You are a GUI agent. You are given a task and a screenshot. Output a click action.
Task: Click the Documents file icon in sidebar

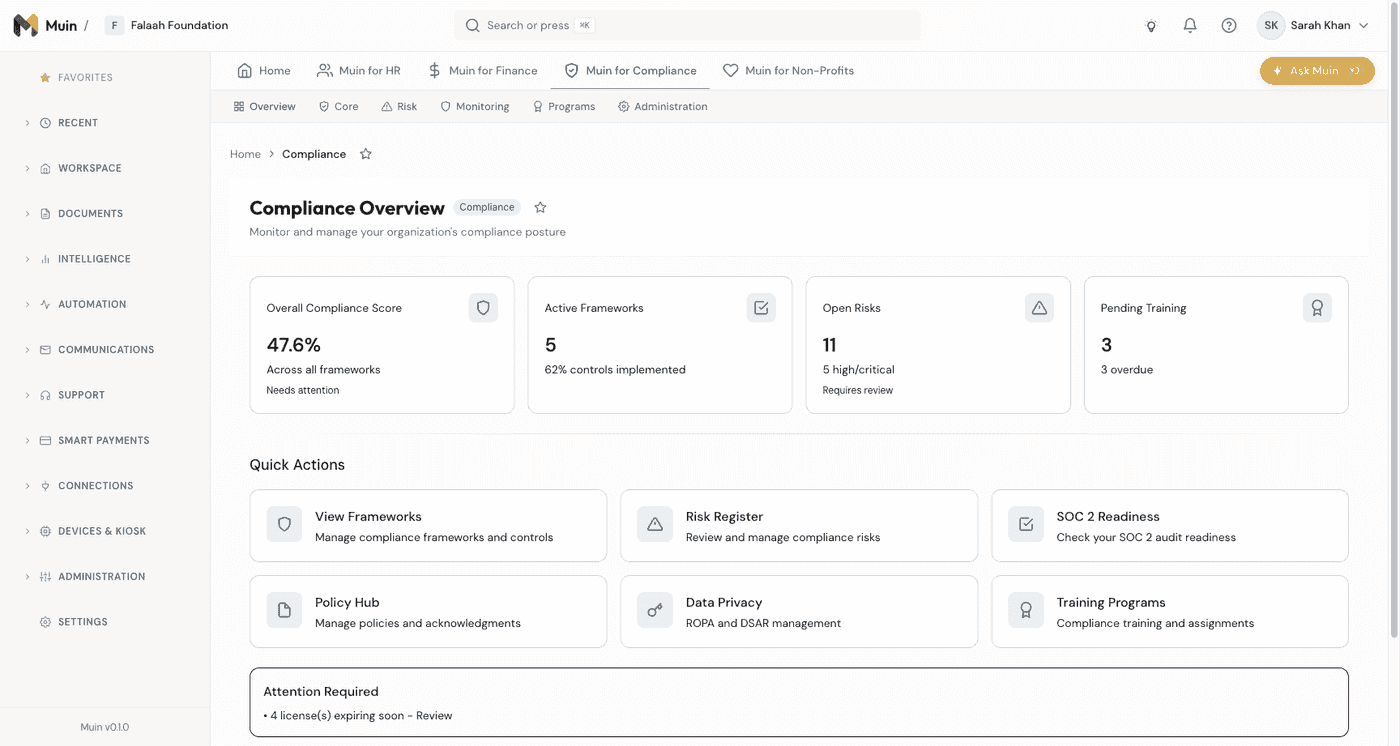click(45, 214)
